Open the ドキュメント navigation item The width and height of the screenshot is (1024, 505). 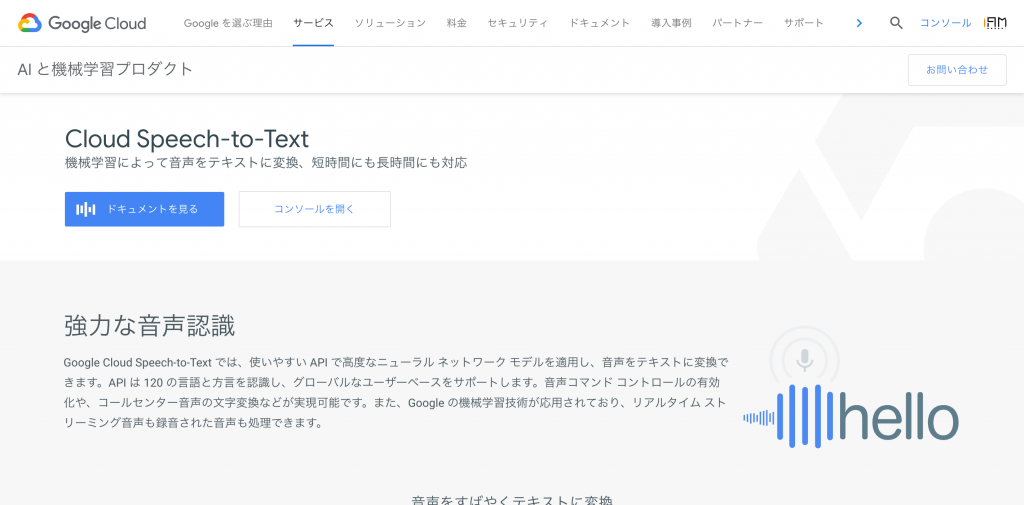click(x=600, y=24)
